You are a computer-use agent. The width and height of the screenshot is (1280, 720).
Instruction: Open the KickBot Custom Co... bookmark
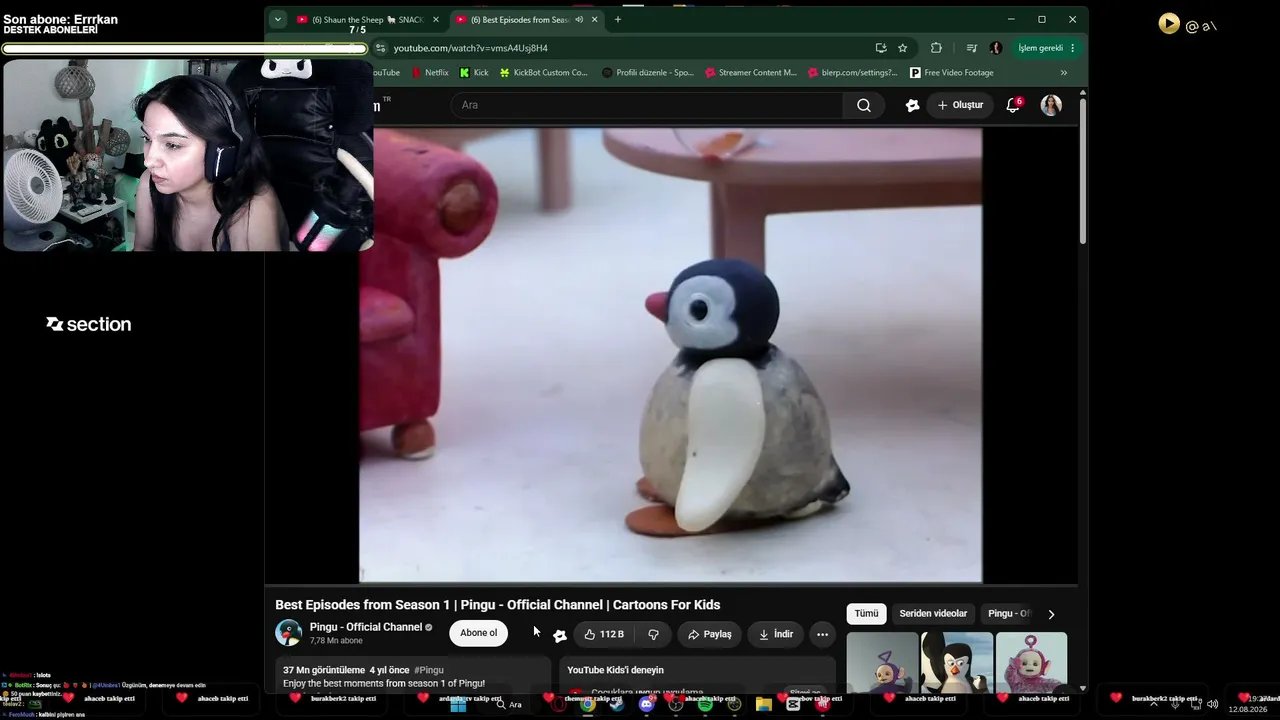(x=543, y=72)
